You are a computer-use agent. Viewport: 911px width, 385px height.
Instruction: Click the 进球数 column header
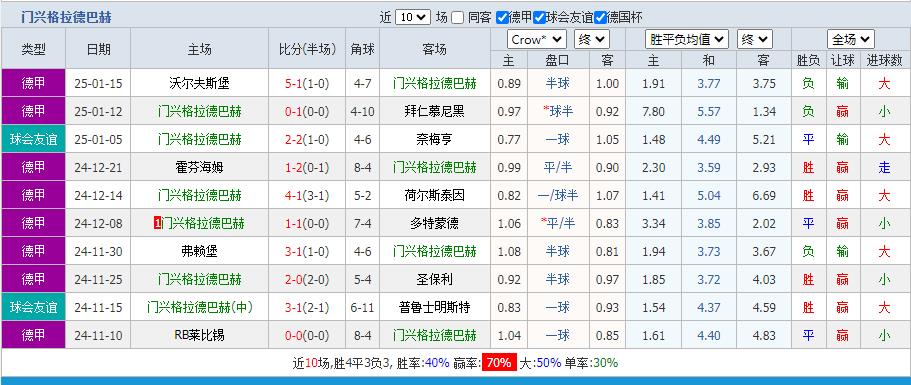[x=884, y=60]
